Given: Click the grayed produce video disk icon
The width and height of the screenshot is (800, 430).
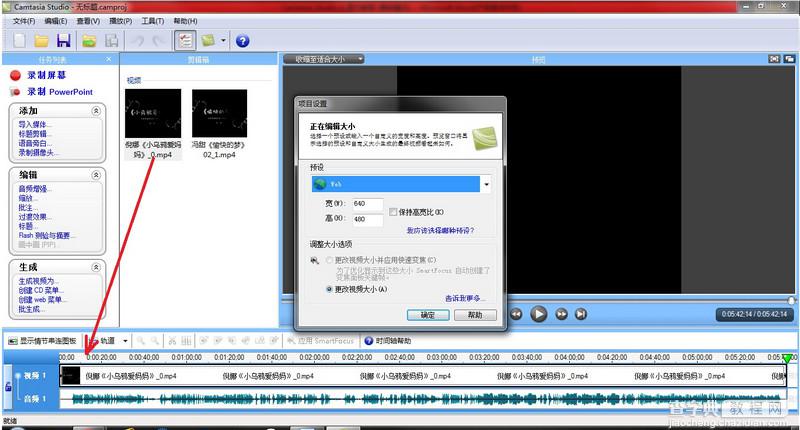Looking at the screenshot, I should [111, 41].
